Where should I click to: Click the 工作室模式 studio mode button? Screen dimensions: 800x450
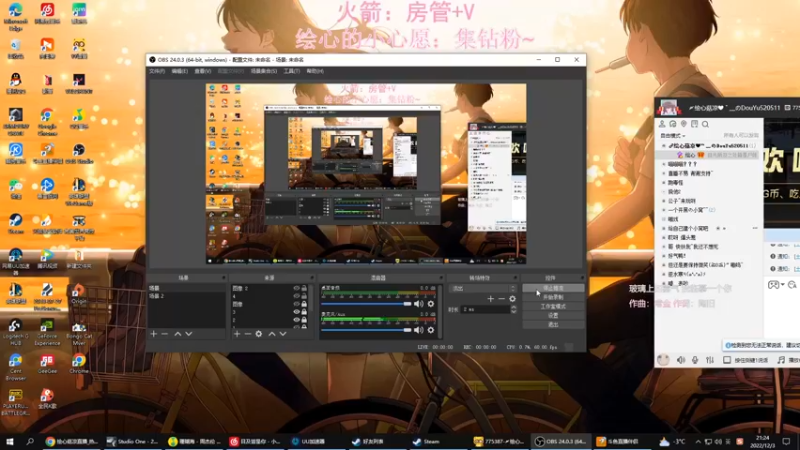coord(553,306)
